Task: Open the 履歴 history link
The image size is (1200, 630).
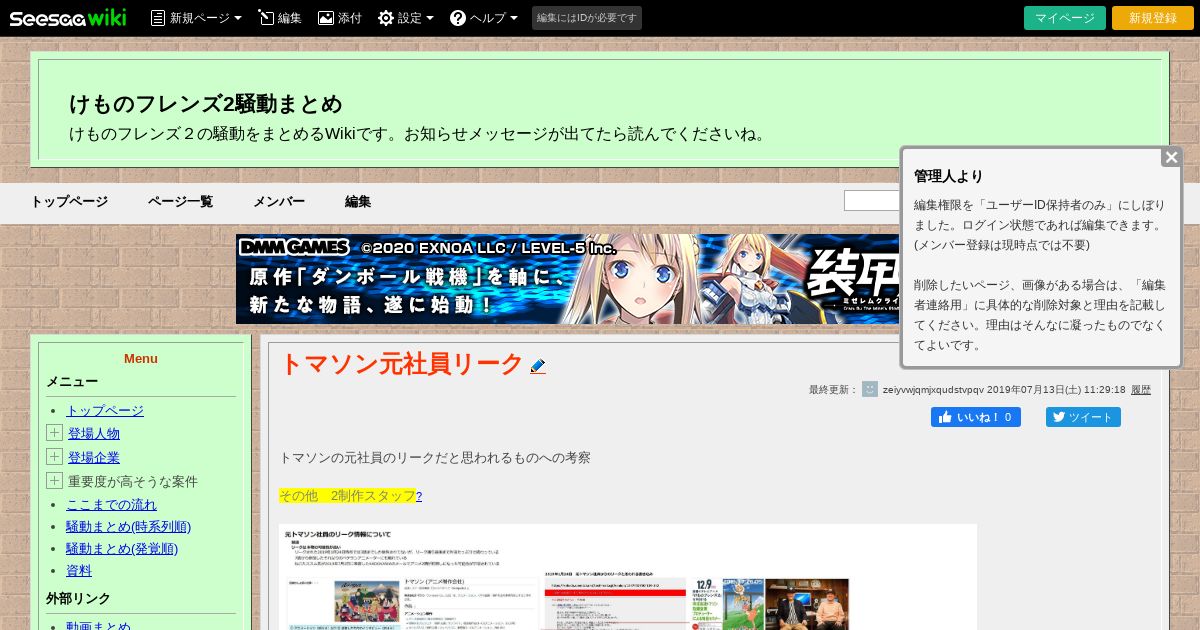Action: pyautogui.click(x=1141, y=390)
